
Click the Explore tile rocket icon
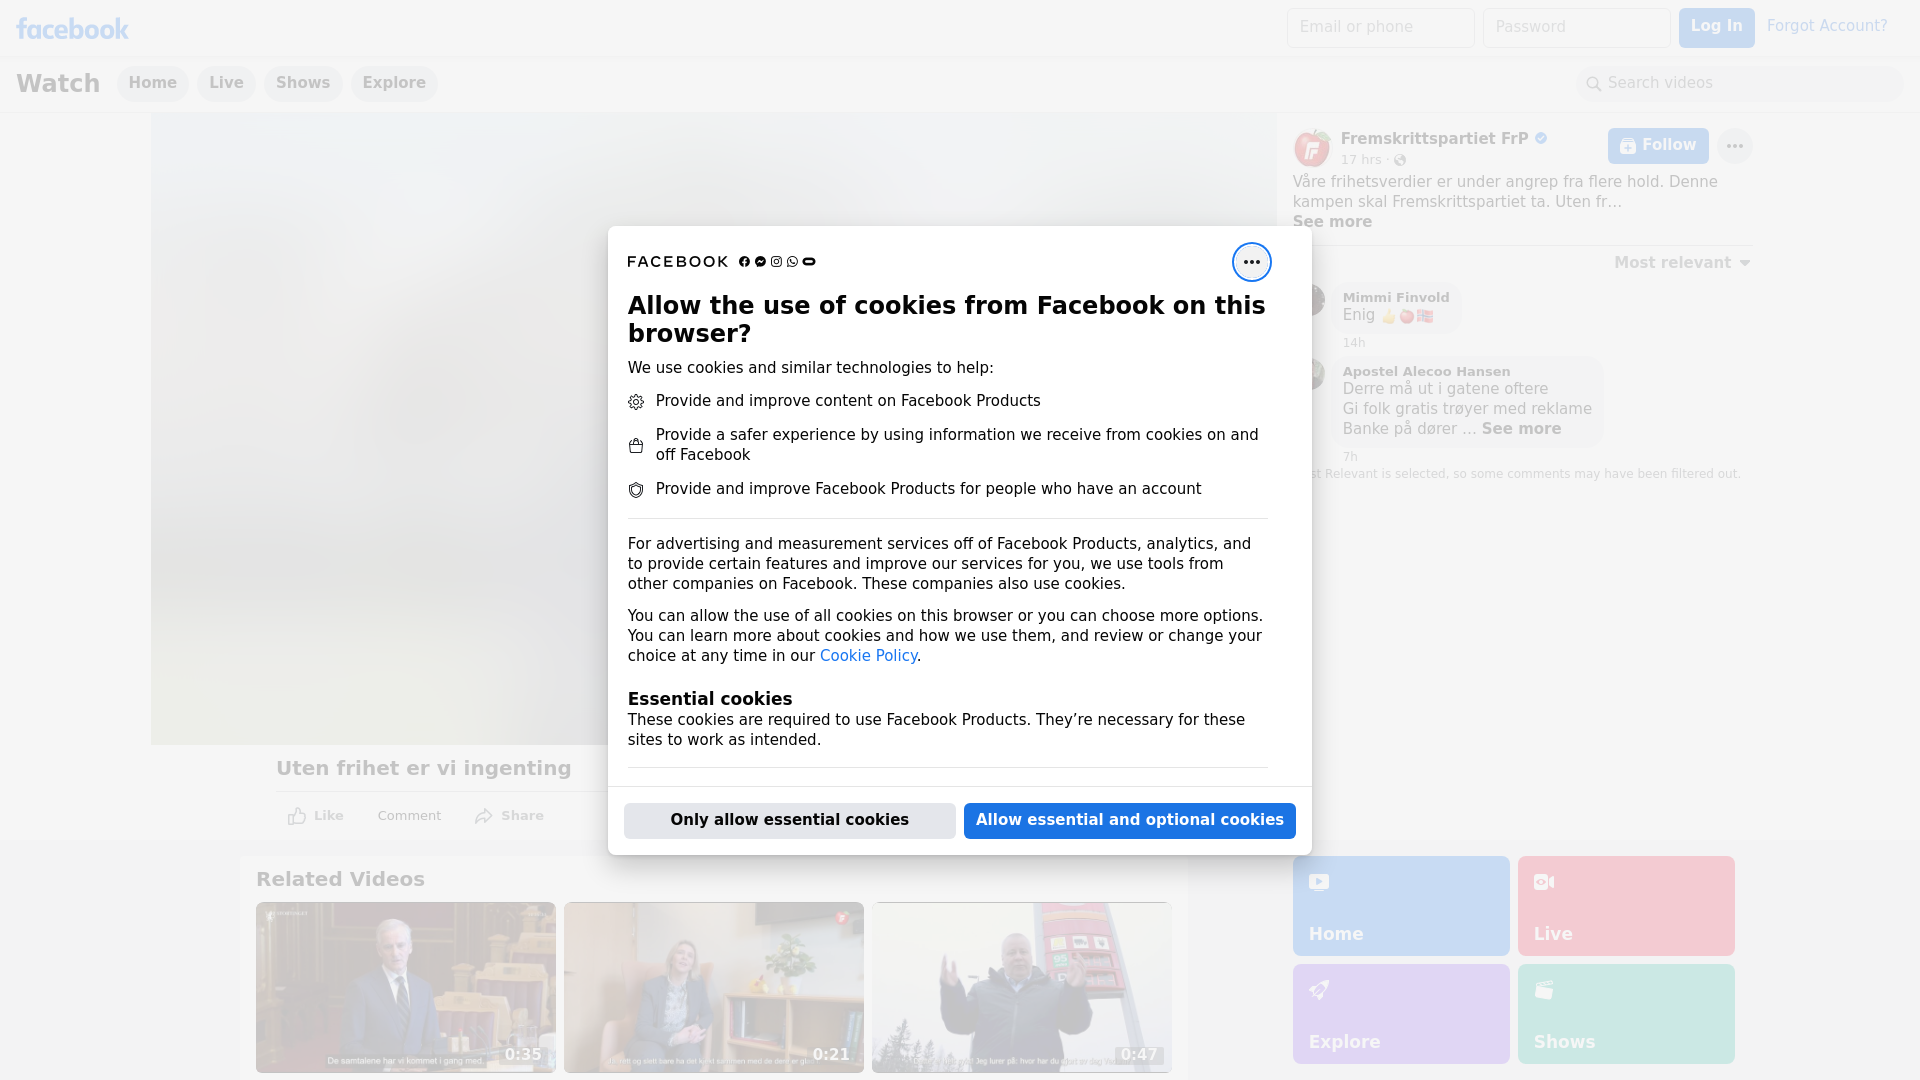point(1319,990)
